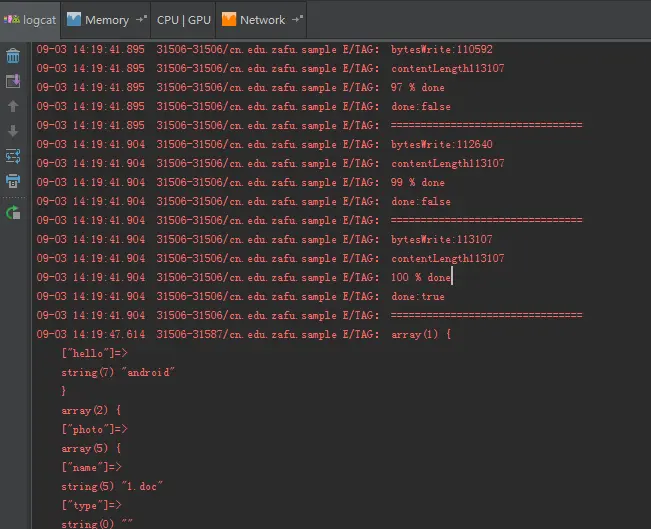The width and height of the screenshot is (651, 529).
Task: Click the 'string(7) "android"' line
Action: point(118,372)
